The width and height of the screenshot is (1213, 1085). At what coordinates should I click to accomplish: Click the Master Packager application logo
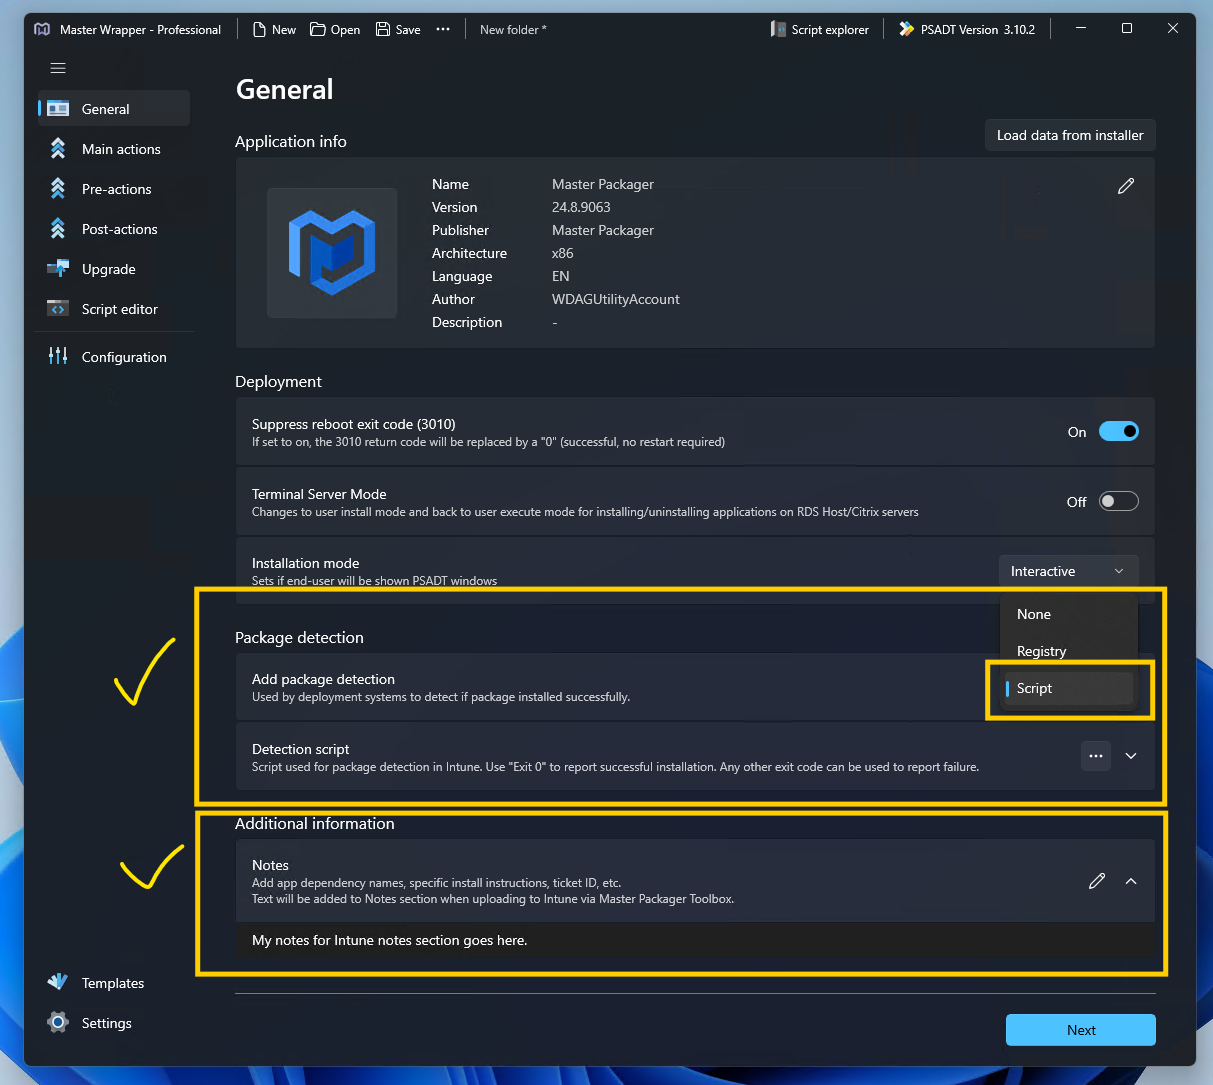(332, 253)
